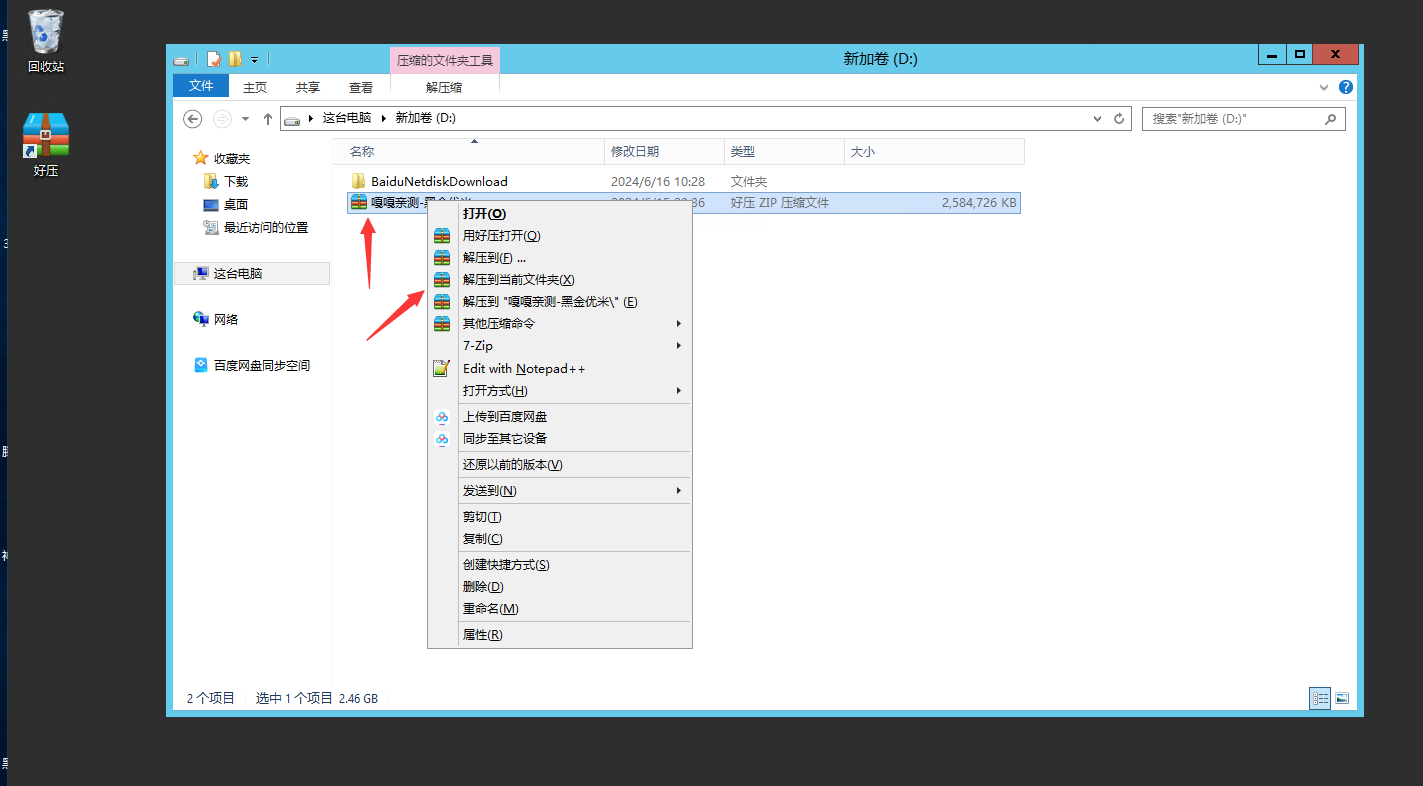Open the Recycle Bin desktop icon

(x=46, y=41)
